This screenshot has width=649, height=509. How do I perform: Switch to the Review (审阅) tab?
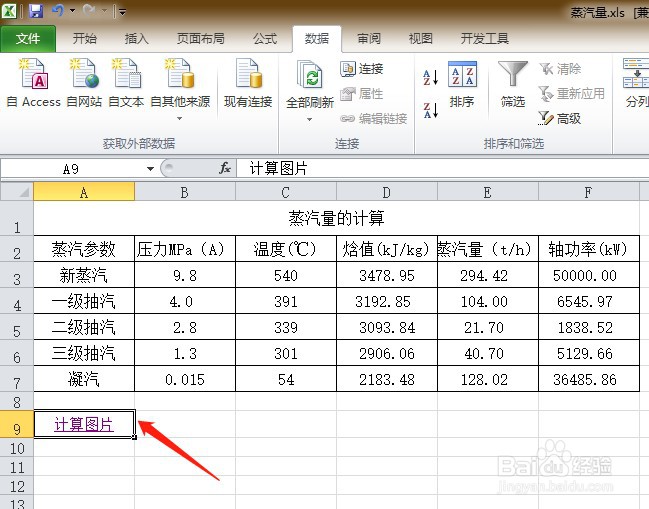pos(369,39)
